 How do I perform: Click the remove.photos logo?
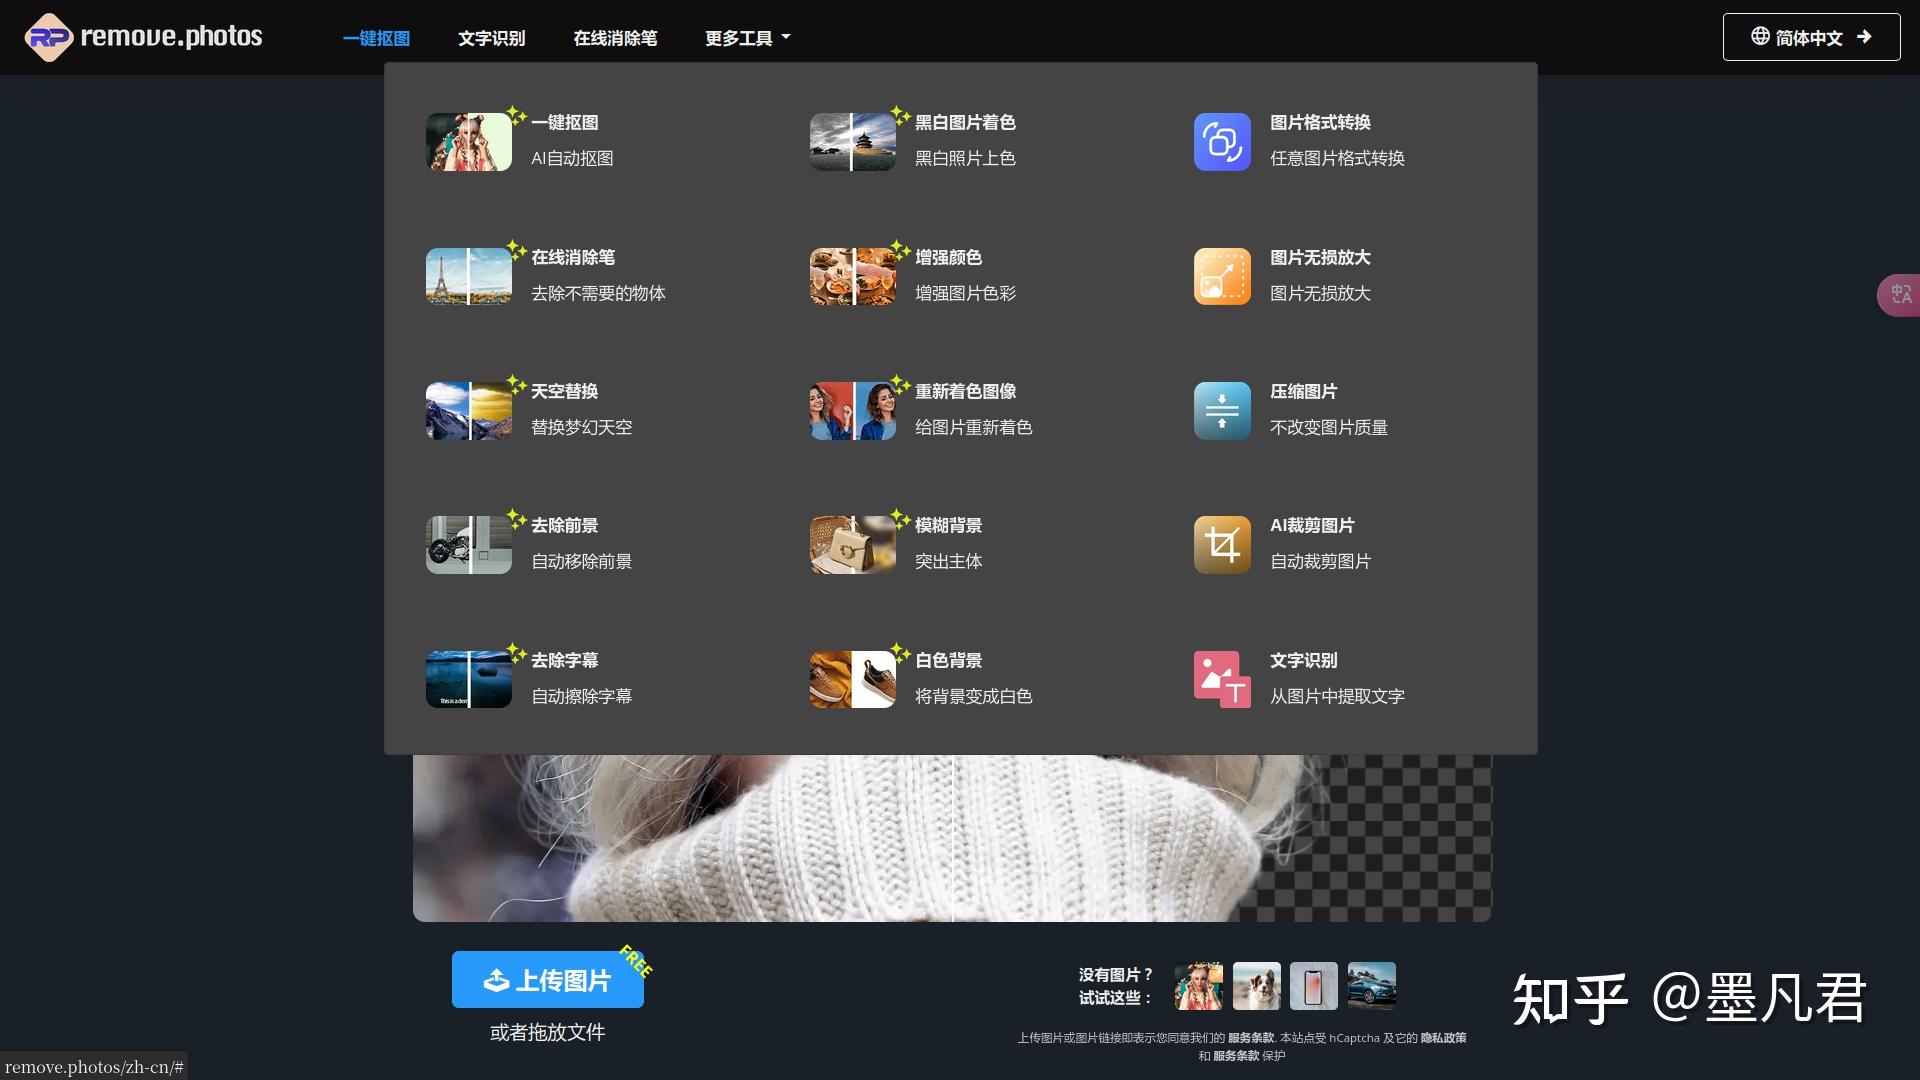142,36
